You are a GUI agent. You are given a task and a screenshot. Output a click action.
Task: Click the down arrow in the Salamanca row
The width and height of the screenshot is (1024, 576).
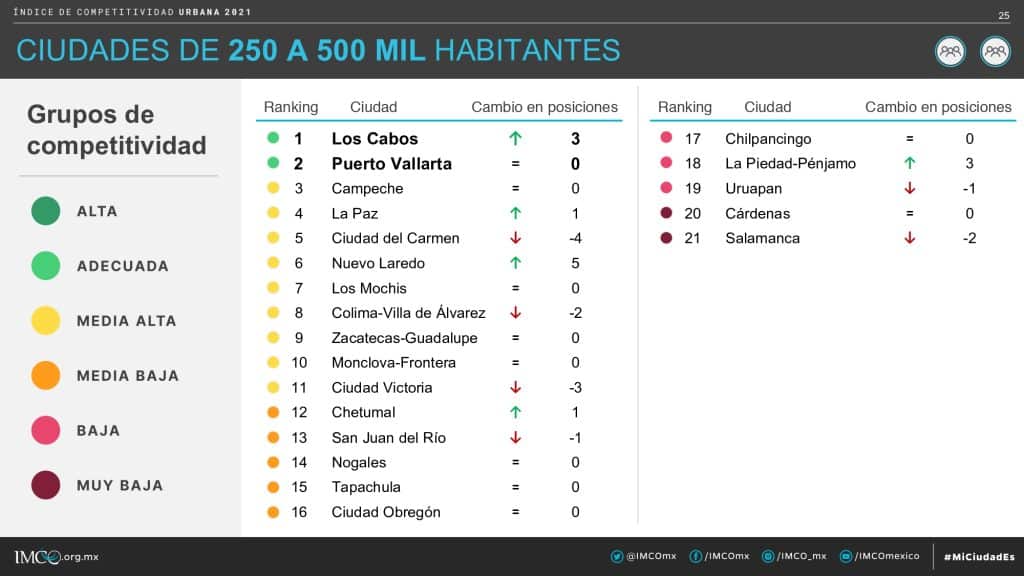910,238
